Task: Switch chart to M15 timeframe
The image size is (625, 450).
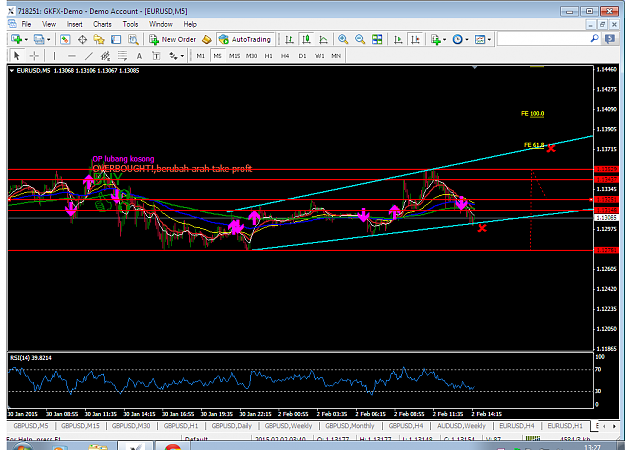Action: pyautogui.click(x=234, y=56)
